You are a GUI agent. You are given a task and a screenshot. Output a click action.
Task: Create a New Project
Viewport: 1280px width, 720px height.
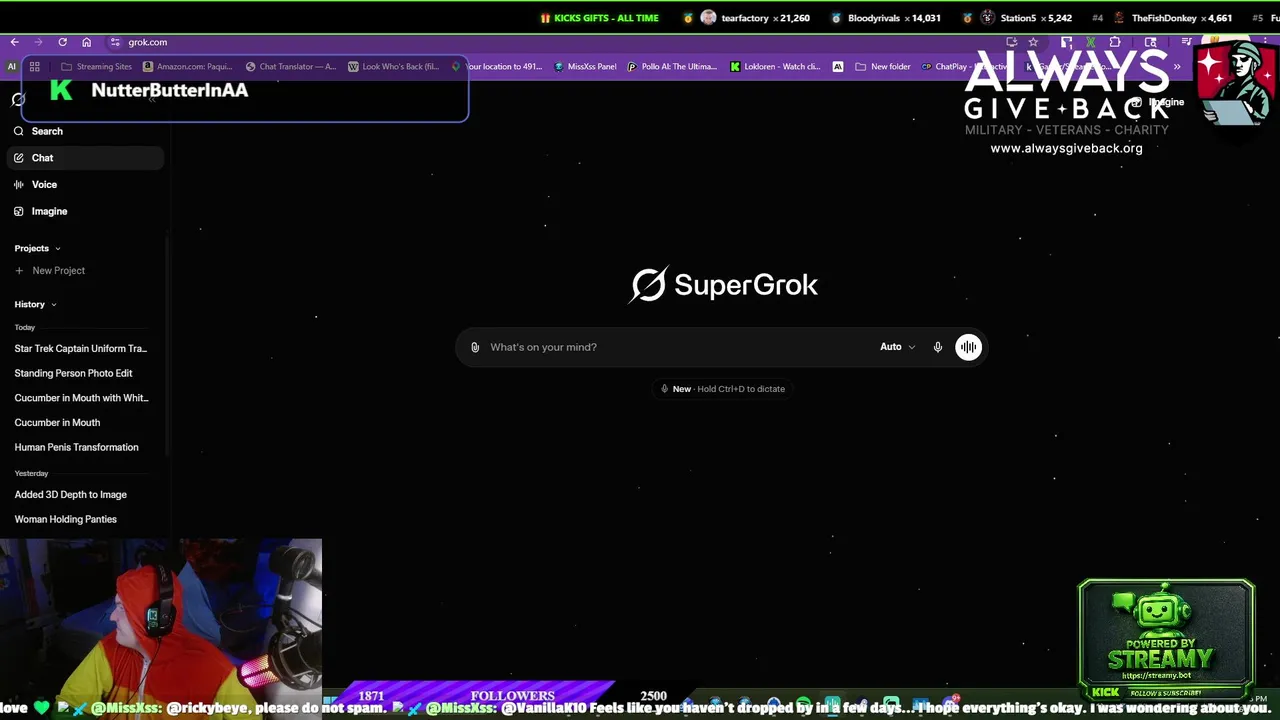pyautogui.click(x=50, y=271)
